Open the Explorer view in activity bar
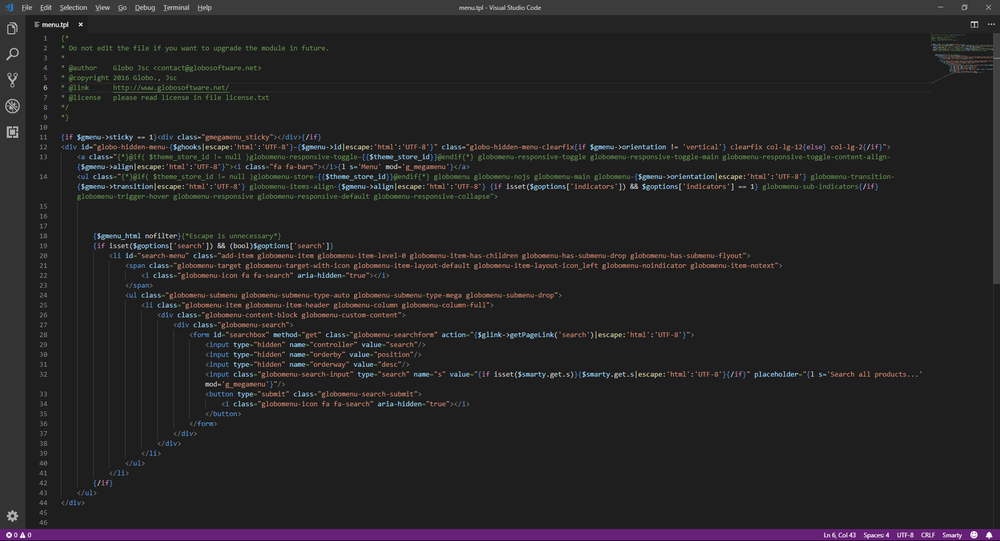 tap(12, 28)
